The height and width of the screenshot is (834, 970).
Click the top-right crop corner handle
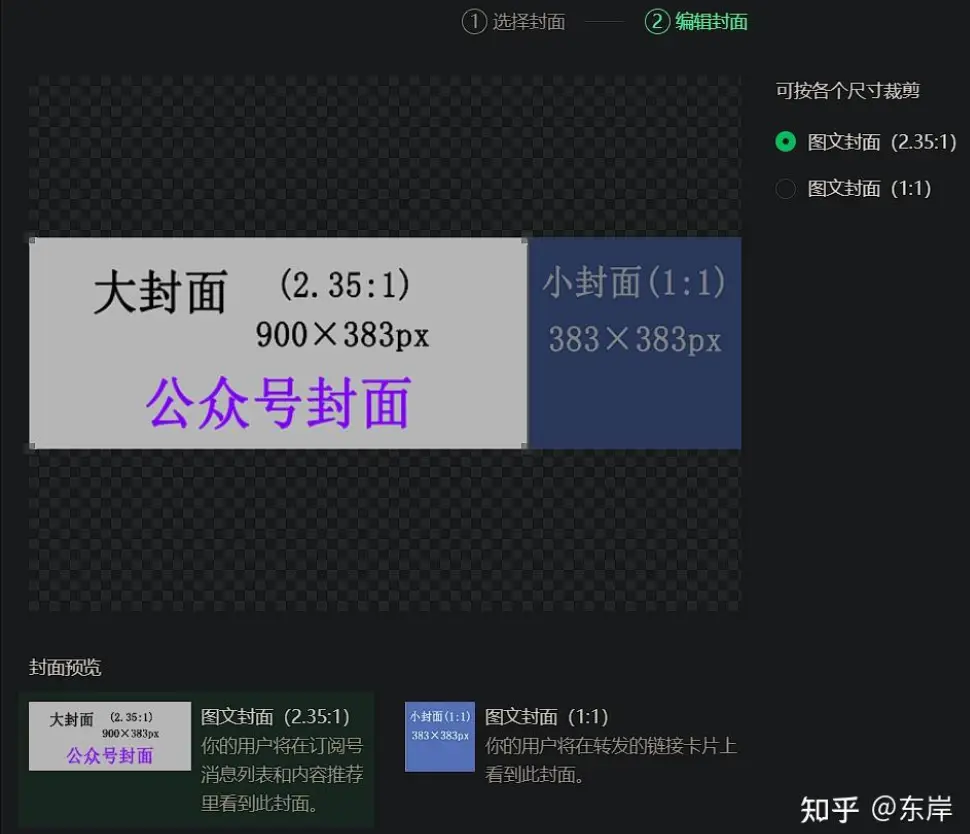pos(525,240)
